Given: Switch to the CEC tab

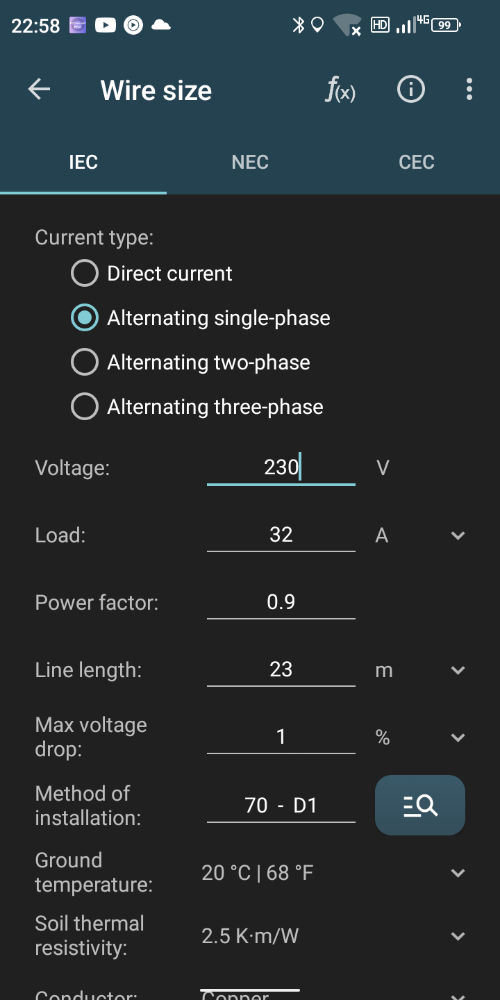Looking at the screenshot, I should [416, 162].
